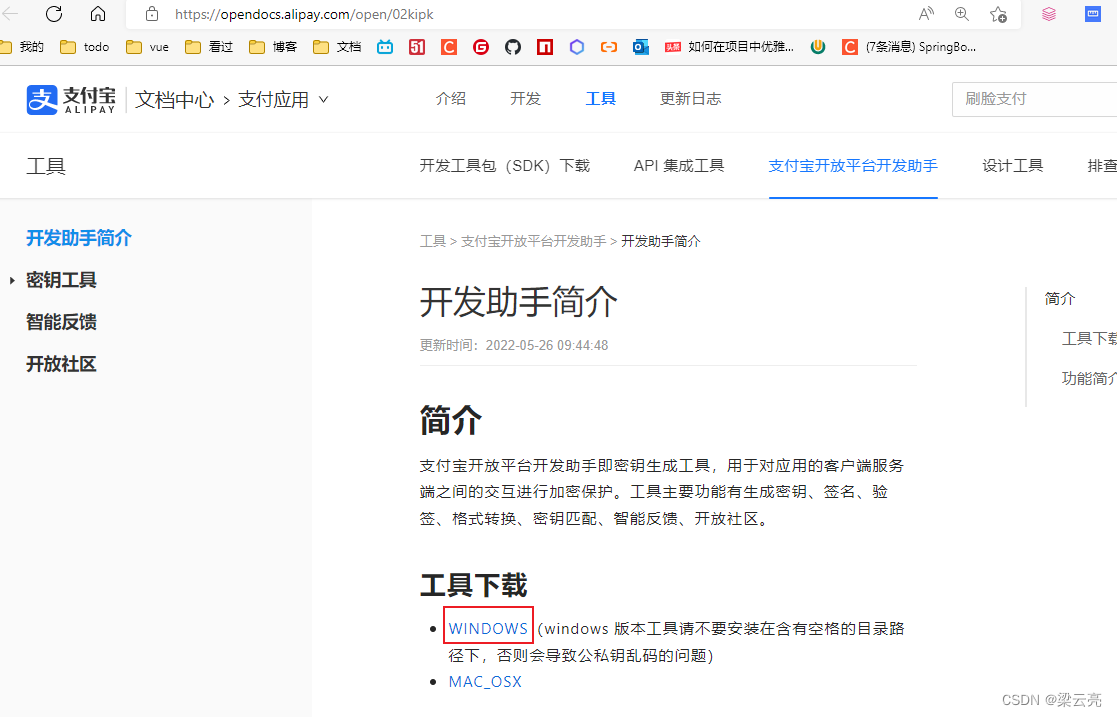Open the 文档 bookmarks folder
The image size is (1117, 717).
tap(338, 47)
